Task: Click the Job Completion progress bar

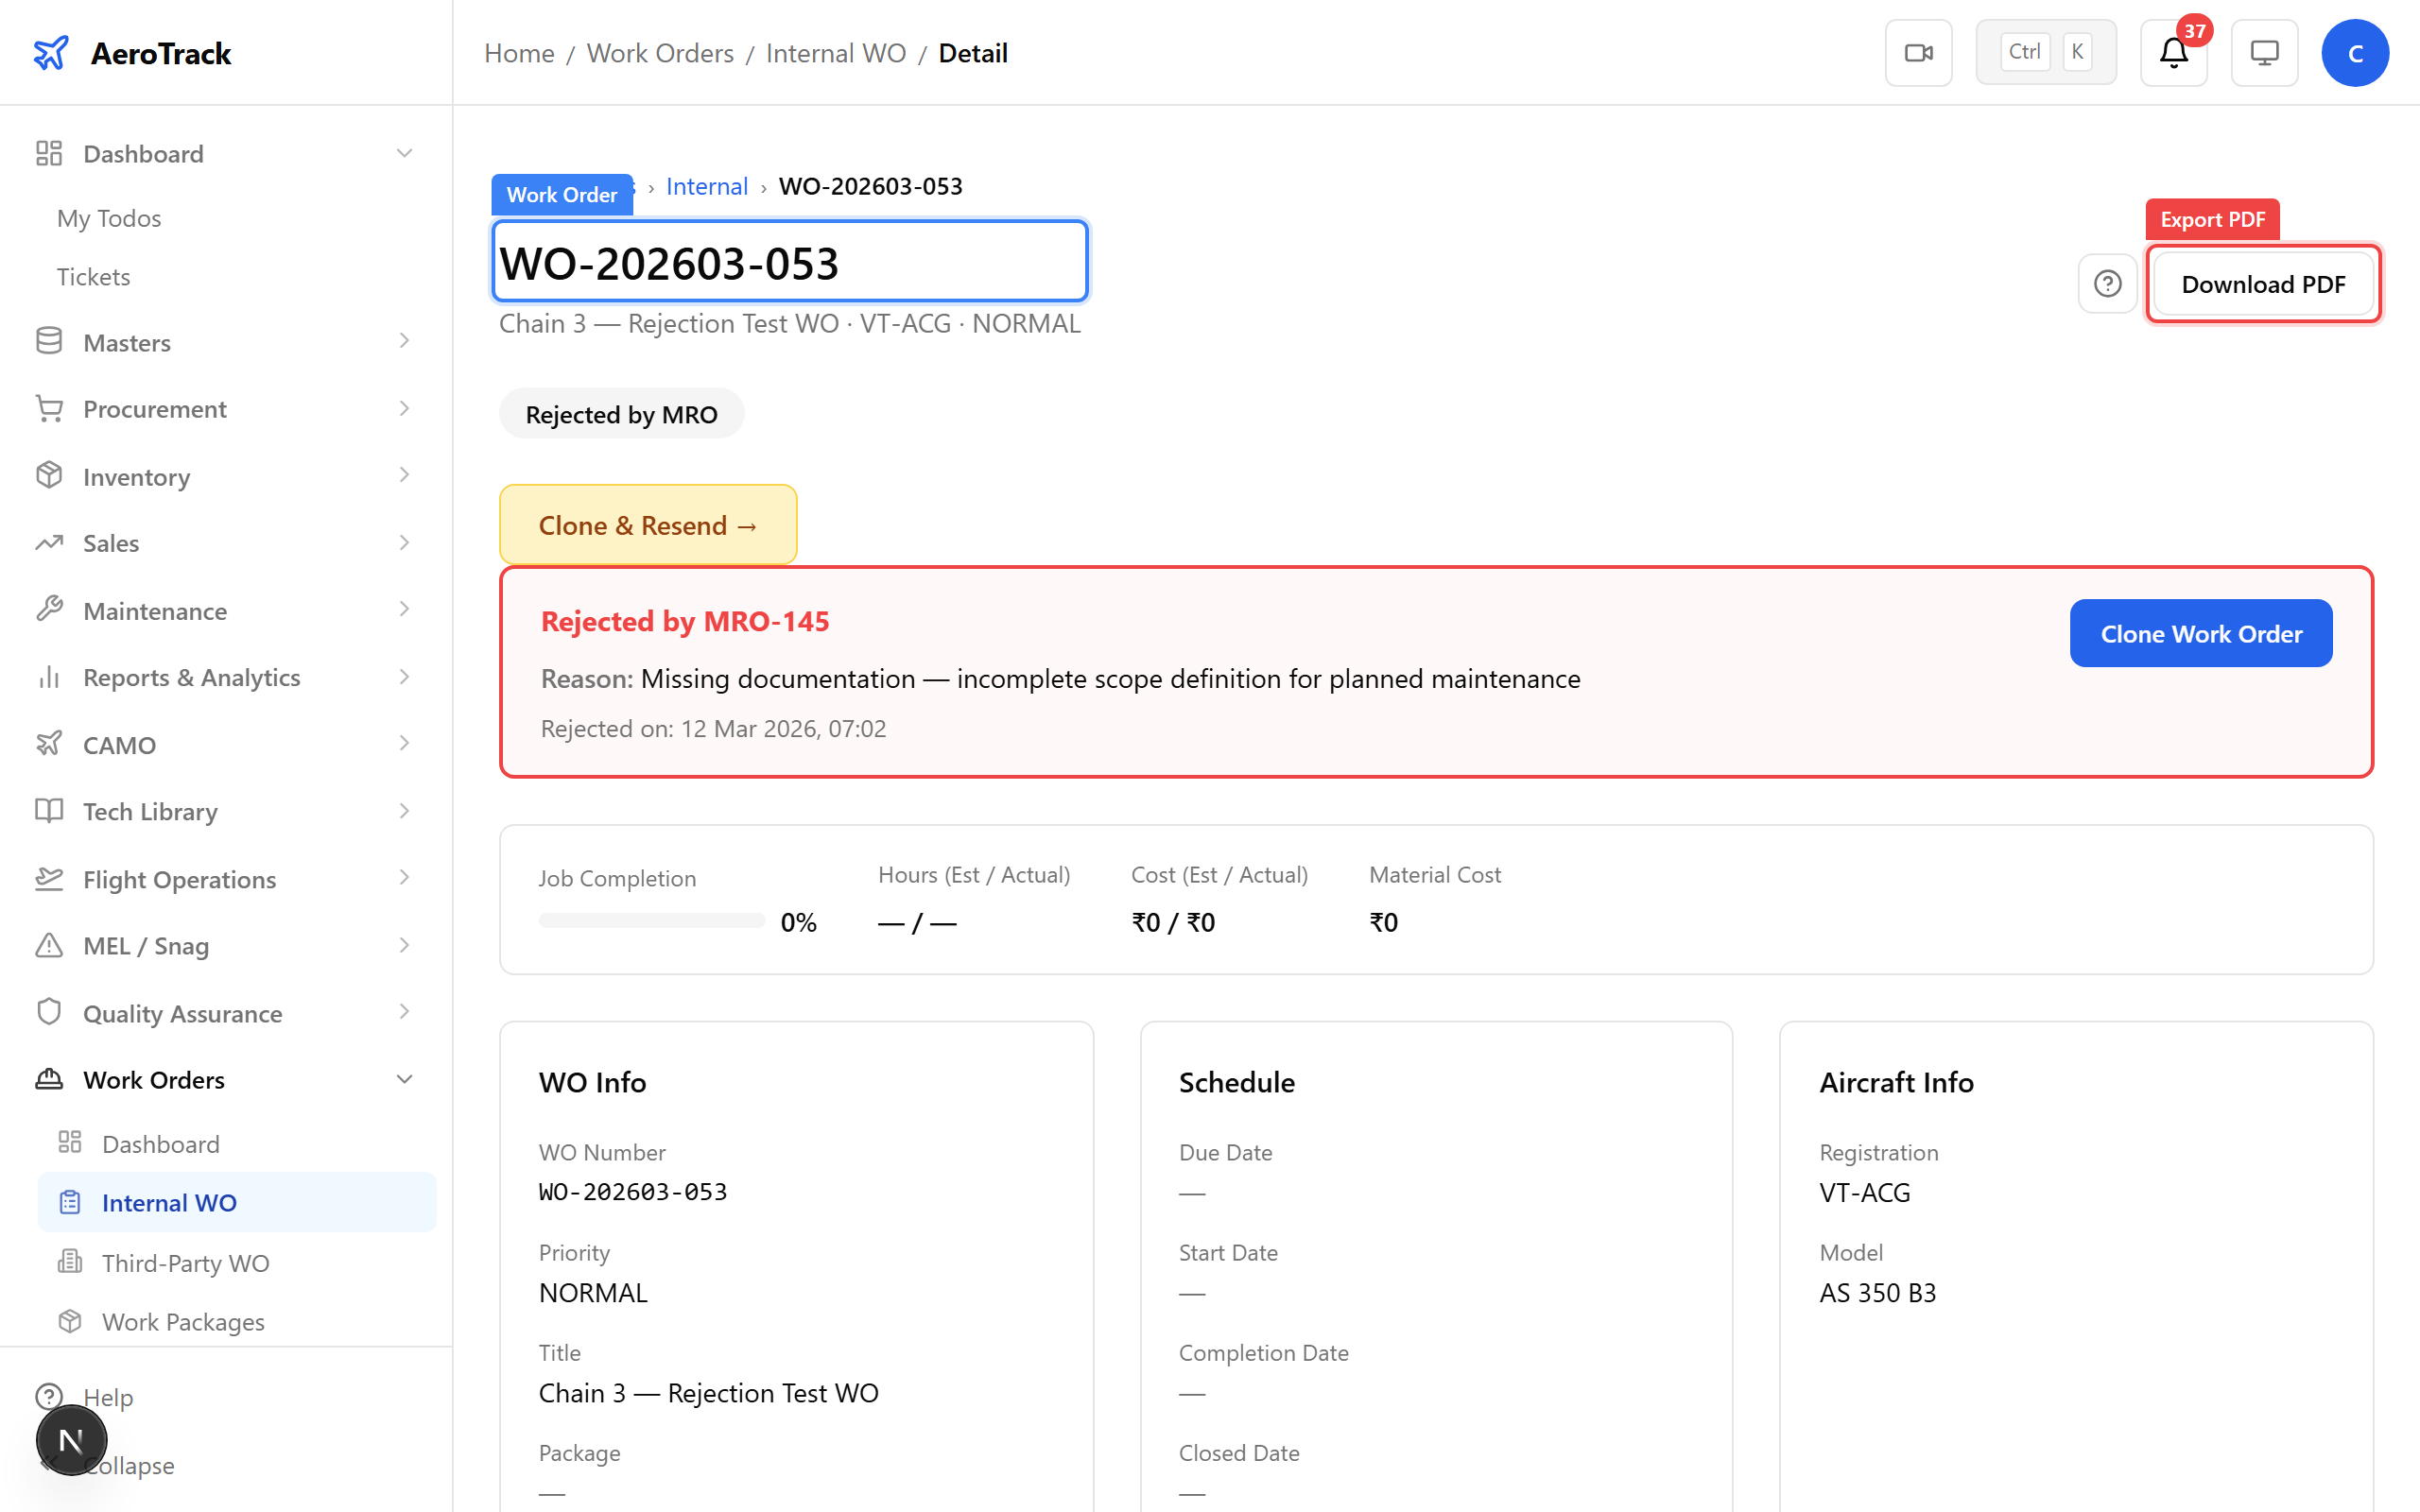Action: [x=651, y=921]
